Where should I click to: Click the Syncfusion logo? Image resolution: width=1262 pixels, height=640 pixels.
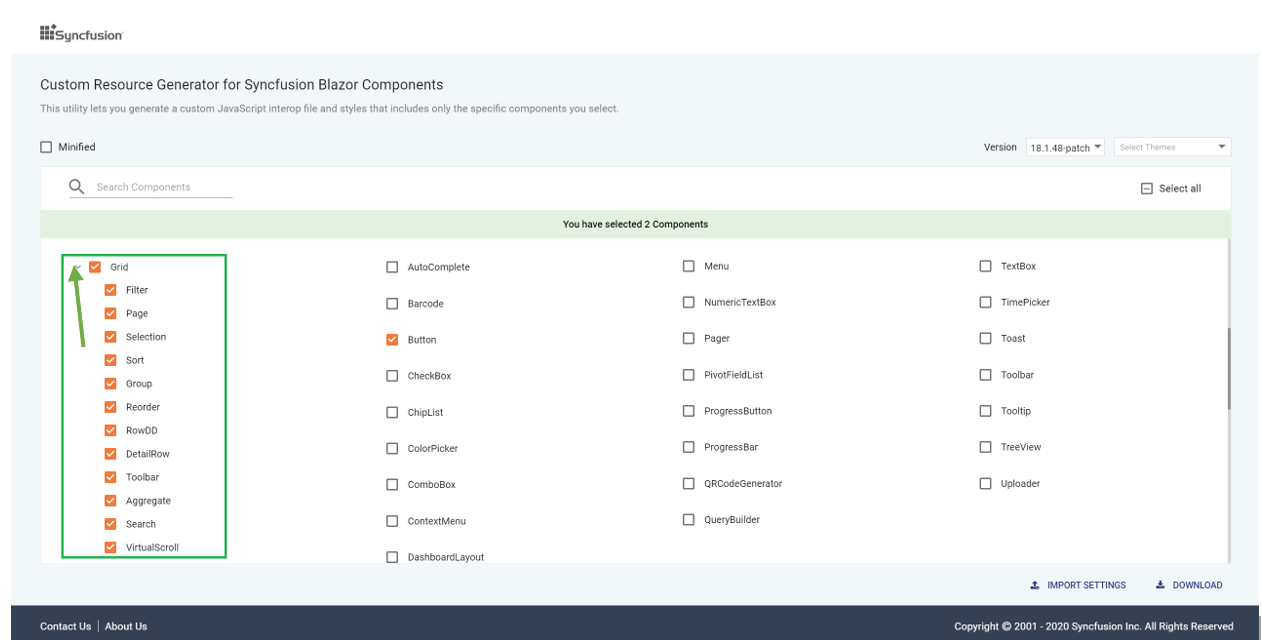tap(81, 34)
